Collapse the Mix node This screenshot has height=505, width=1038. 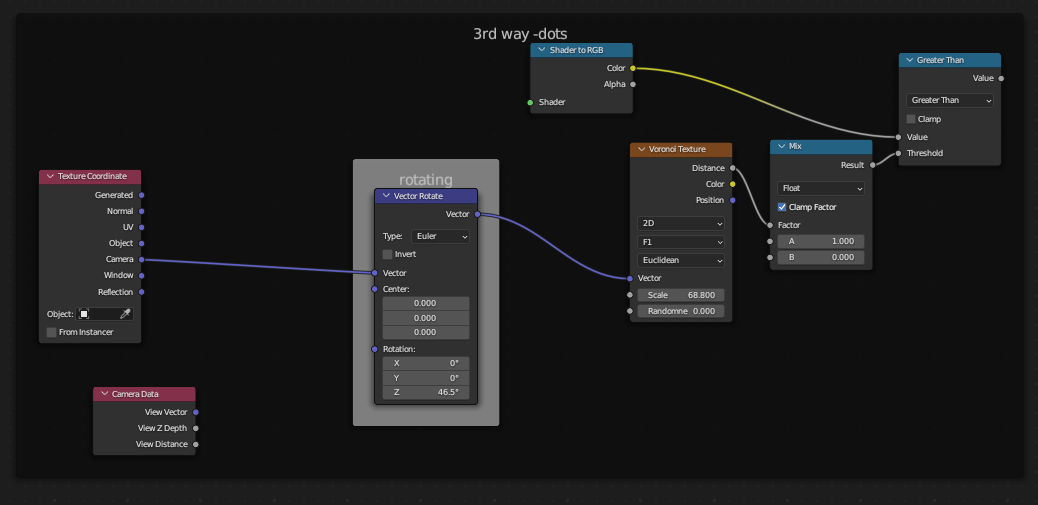pyautogui.click(x=782, y=146)
